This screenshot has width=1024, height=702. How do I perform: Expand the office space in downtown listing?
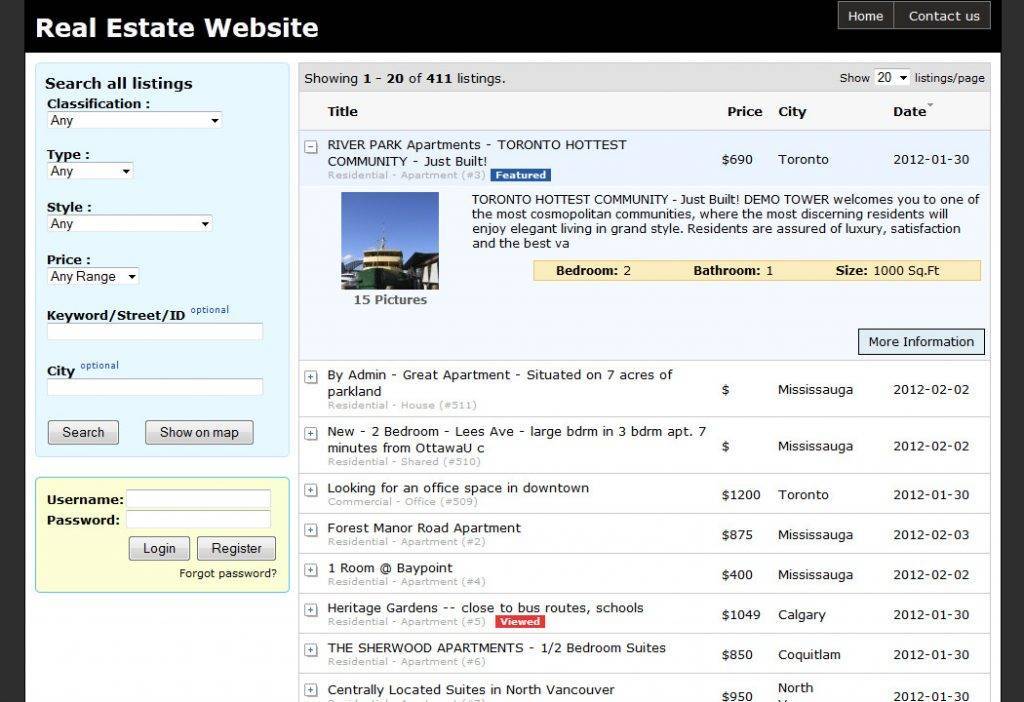(311, 490)
